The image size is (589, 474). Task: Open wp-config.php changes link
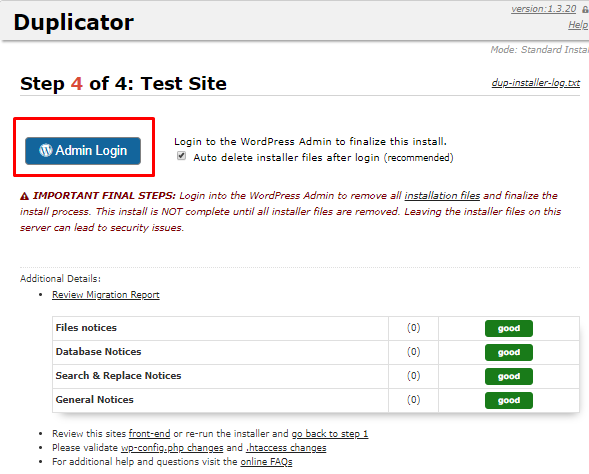pos(172,448)
